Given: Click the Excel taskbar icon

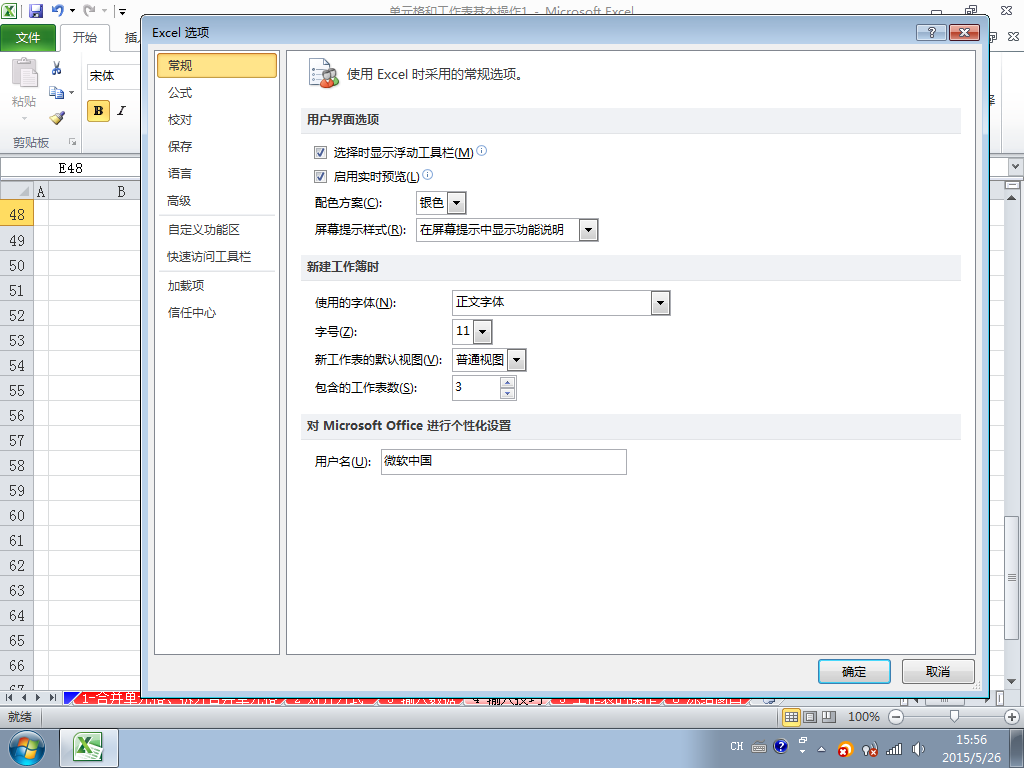Looking at the screenshot, I should tap(89, 748).
